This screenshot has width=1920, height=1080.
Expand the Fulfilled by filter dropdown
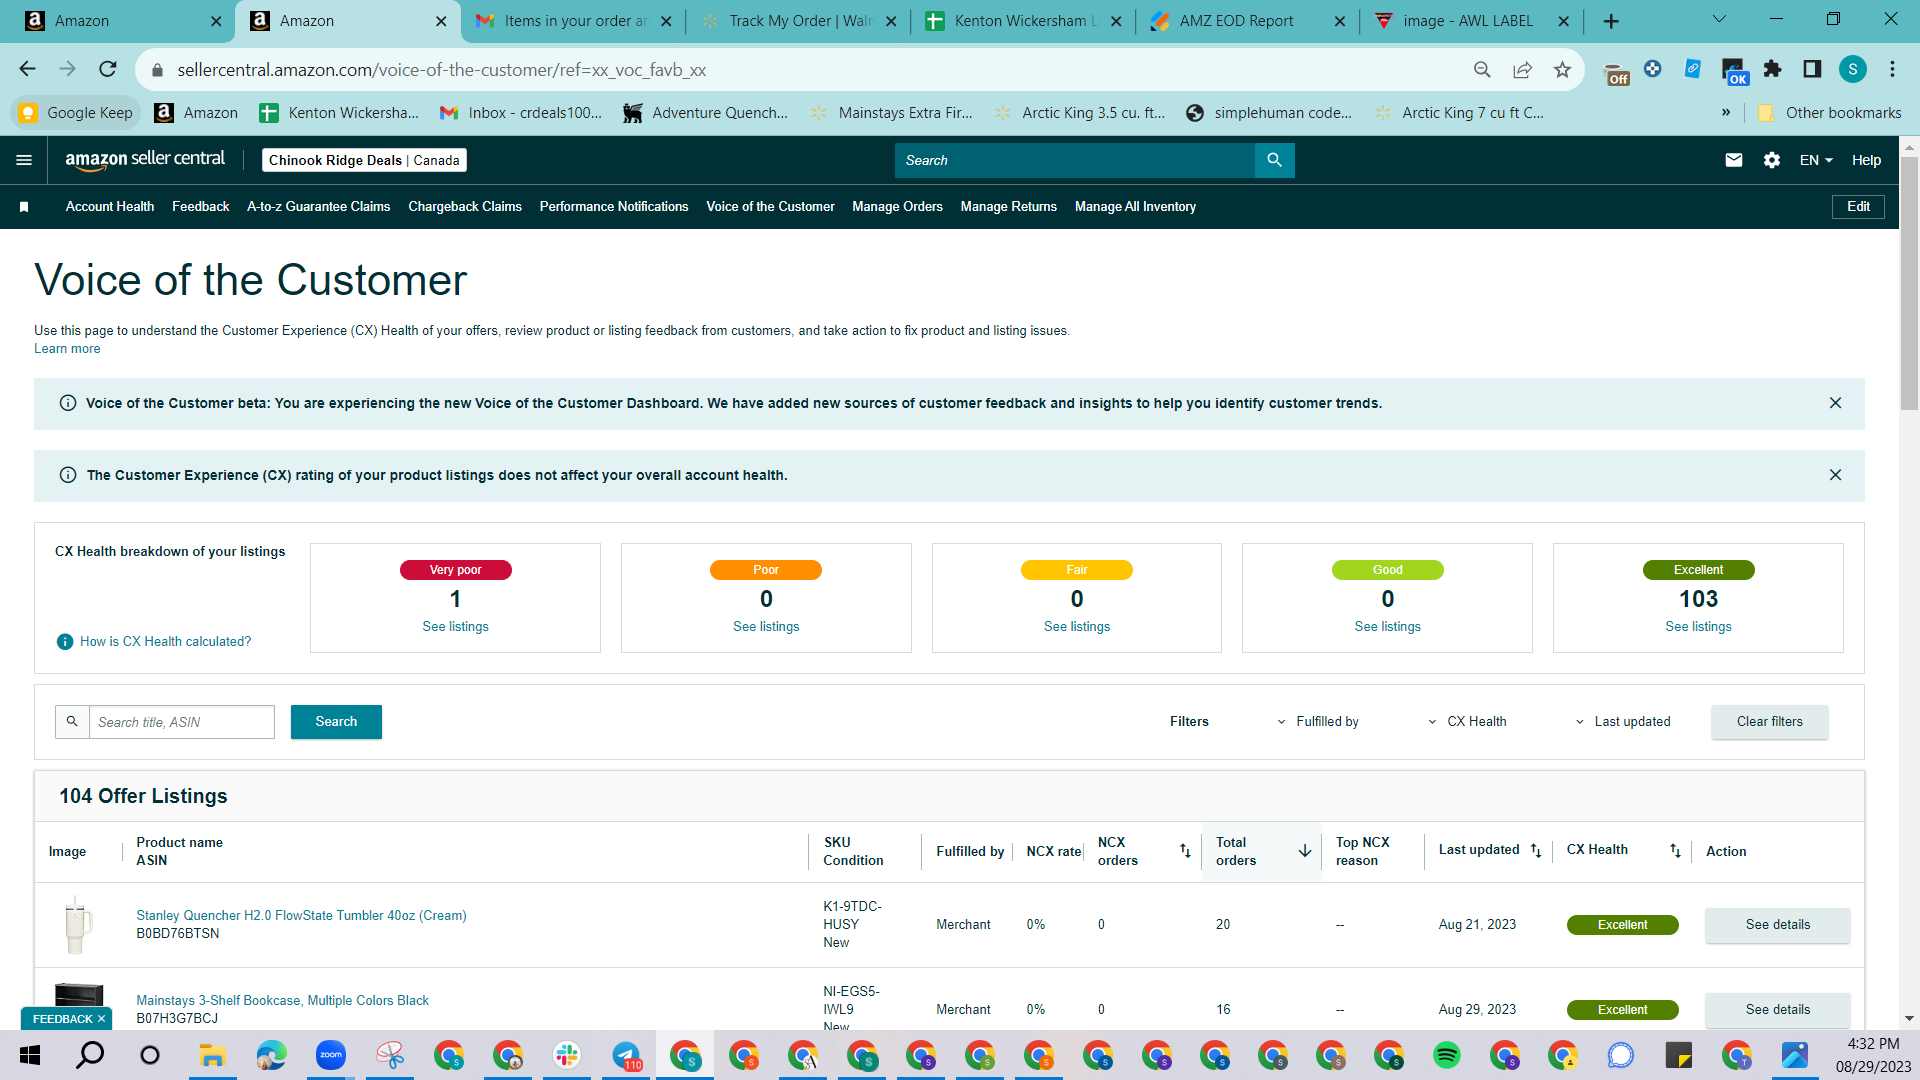pyautogui.click(x=1318, y=722)
